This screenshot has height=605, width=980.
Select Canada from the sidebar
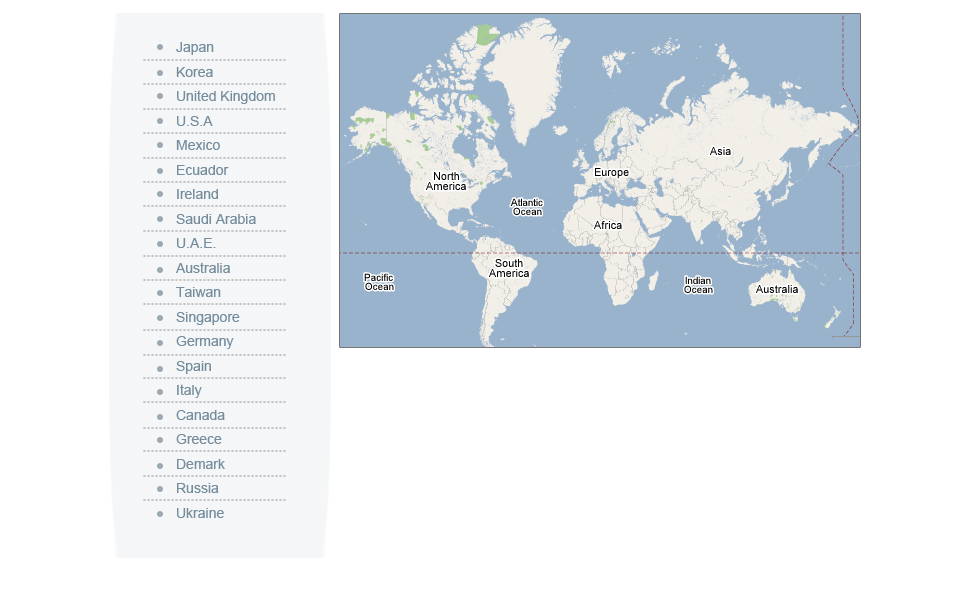coord(200,415)
